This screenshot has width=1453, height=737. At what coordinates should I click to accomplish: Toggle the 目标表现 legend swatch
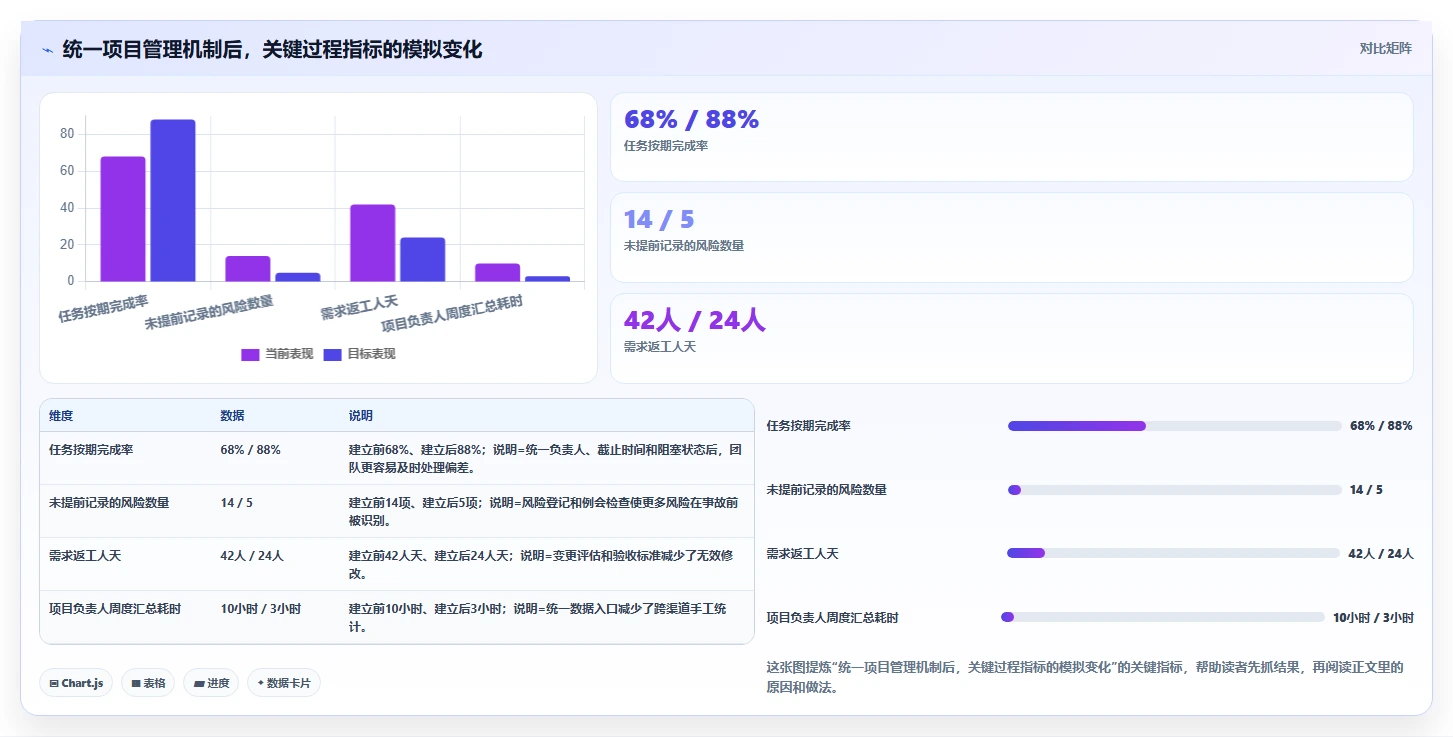pos(333,354)
